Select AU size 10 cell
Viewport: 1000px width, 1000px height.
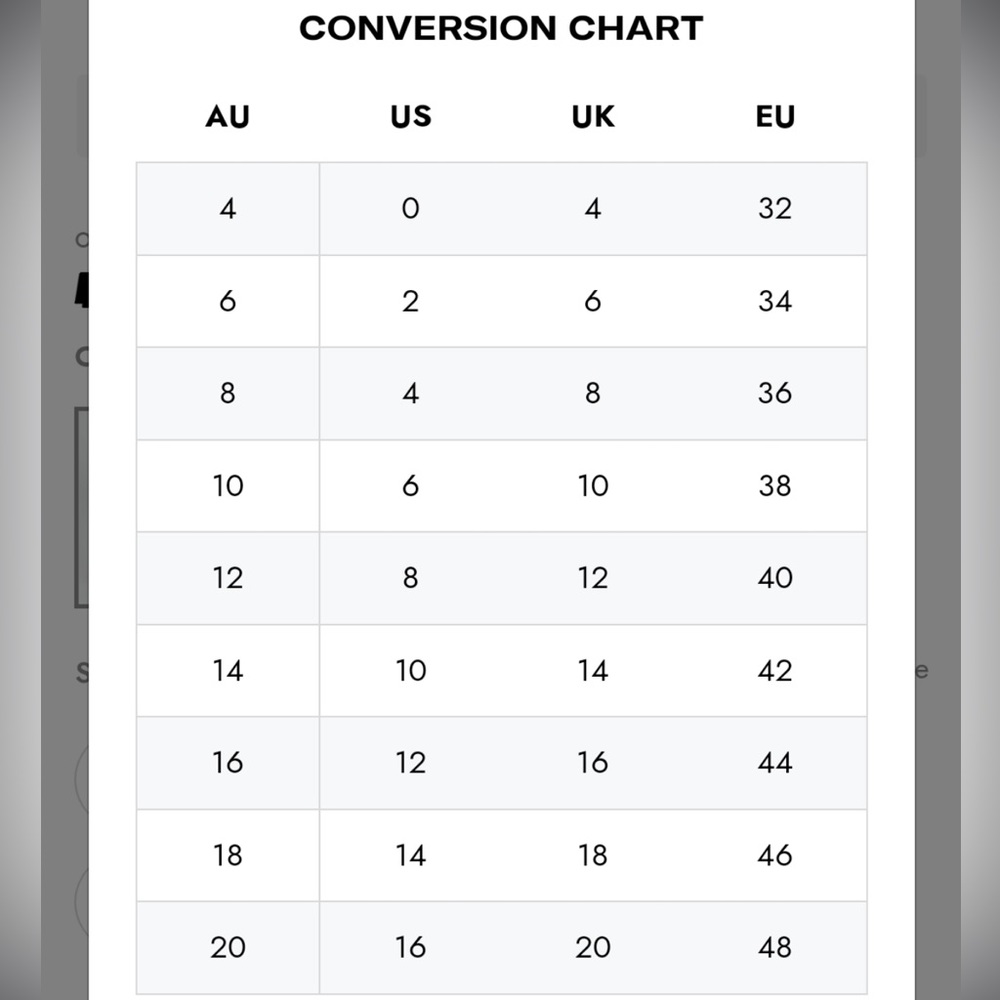[x=228, y=486]
